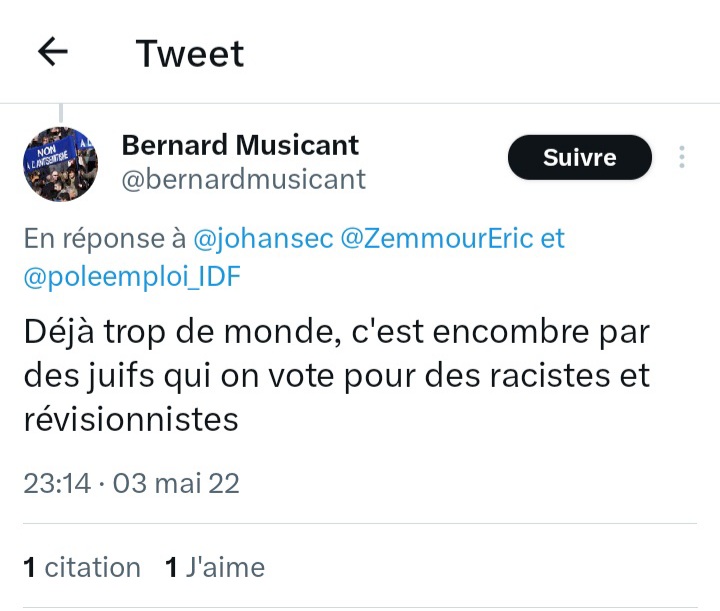720x611 pixels.
Task: Click the Suivre follow button
Action: [x=579, y=158]
